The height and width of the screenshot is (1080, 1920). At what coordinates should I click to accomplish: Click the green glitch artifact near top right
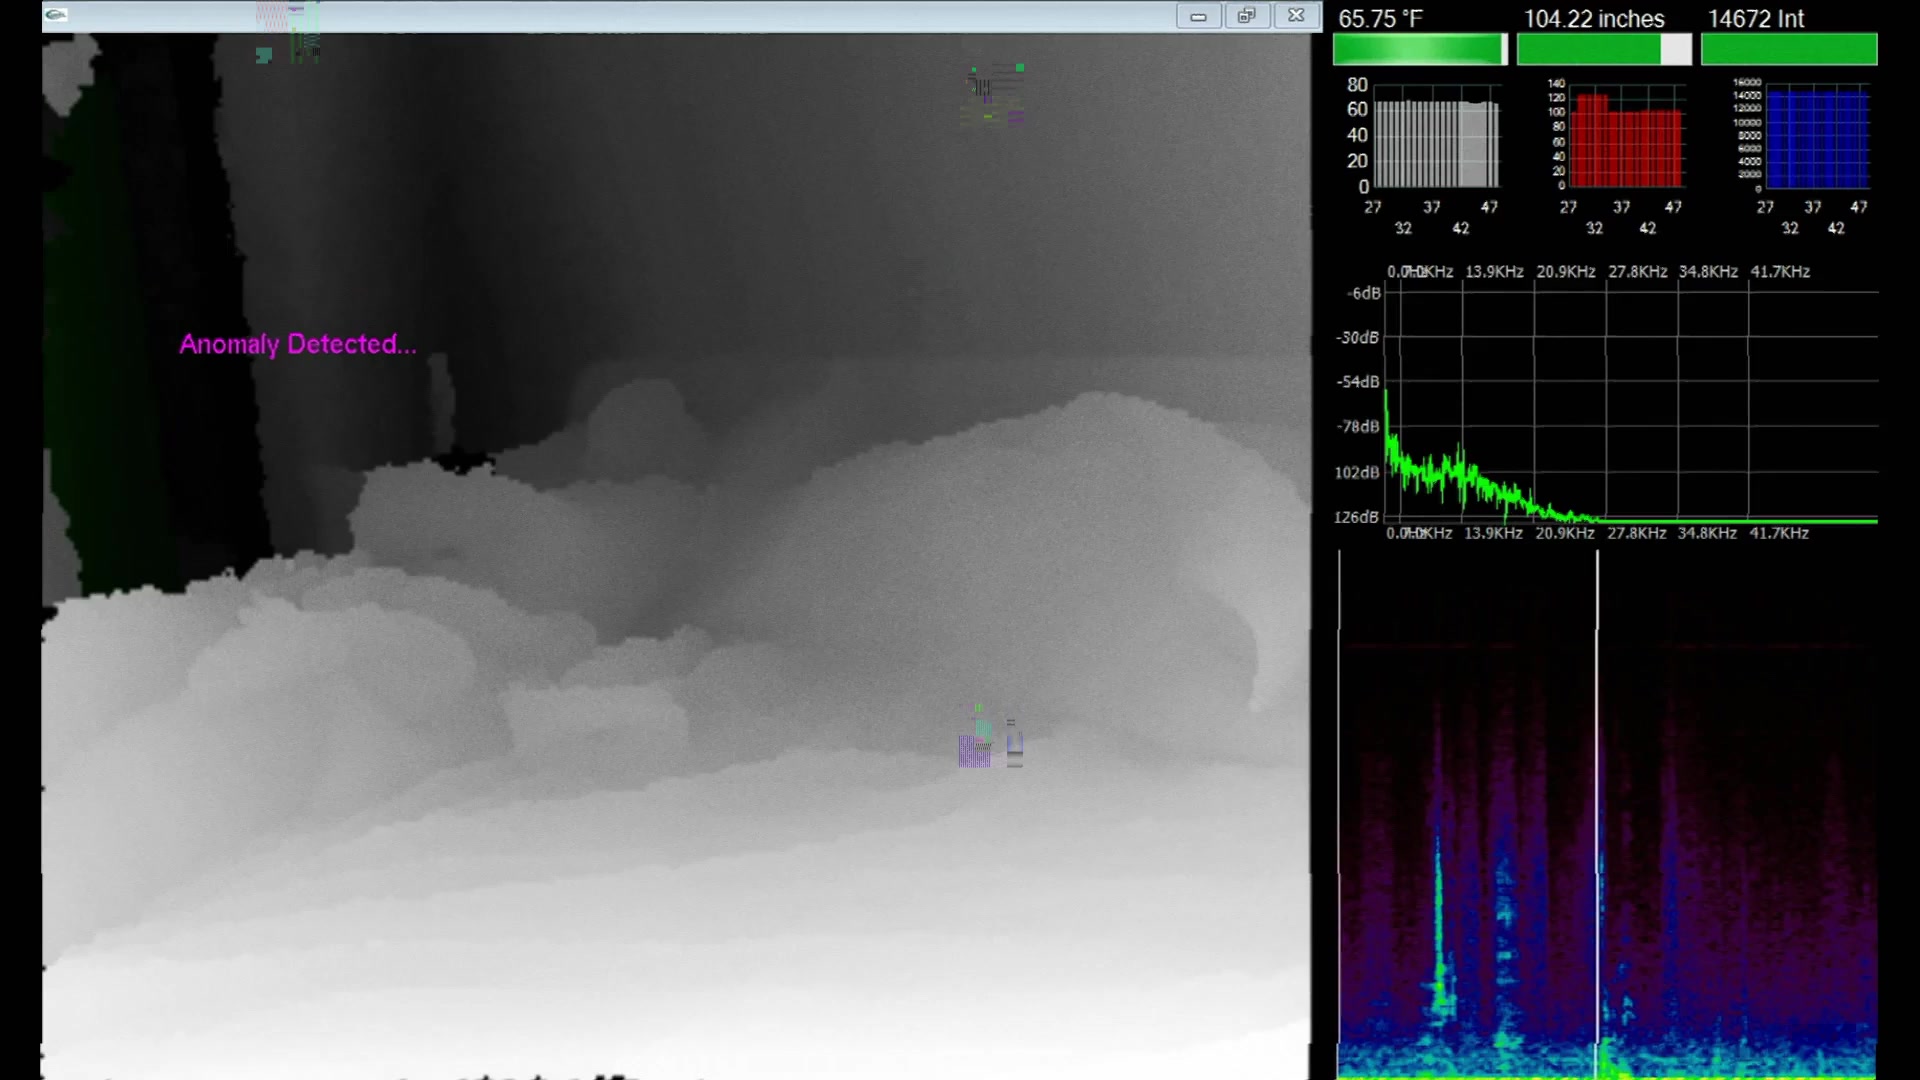[992, 92]
